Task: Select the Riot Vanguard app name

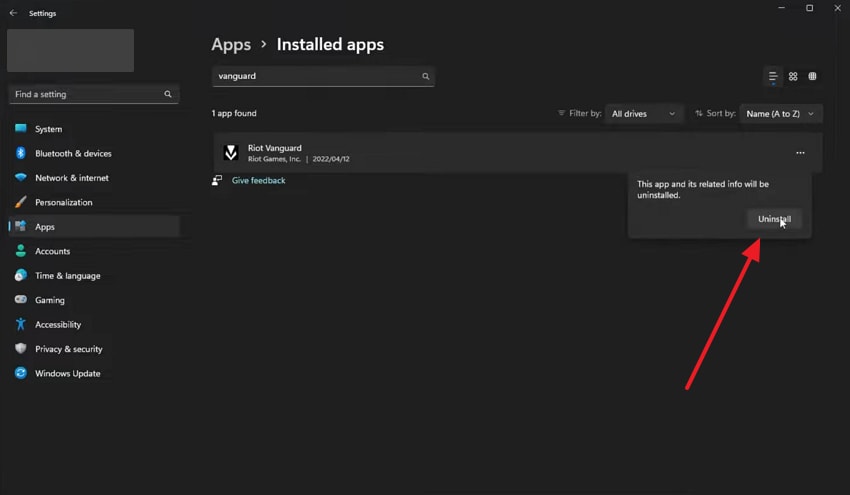Action: 275,148
